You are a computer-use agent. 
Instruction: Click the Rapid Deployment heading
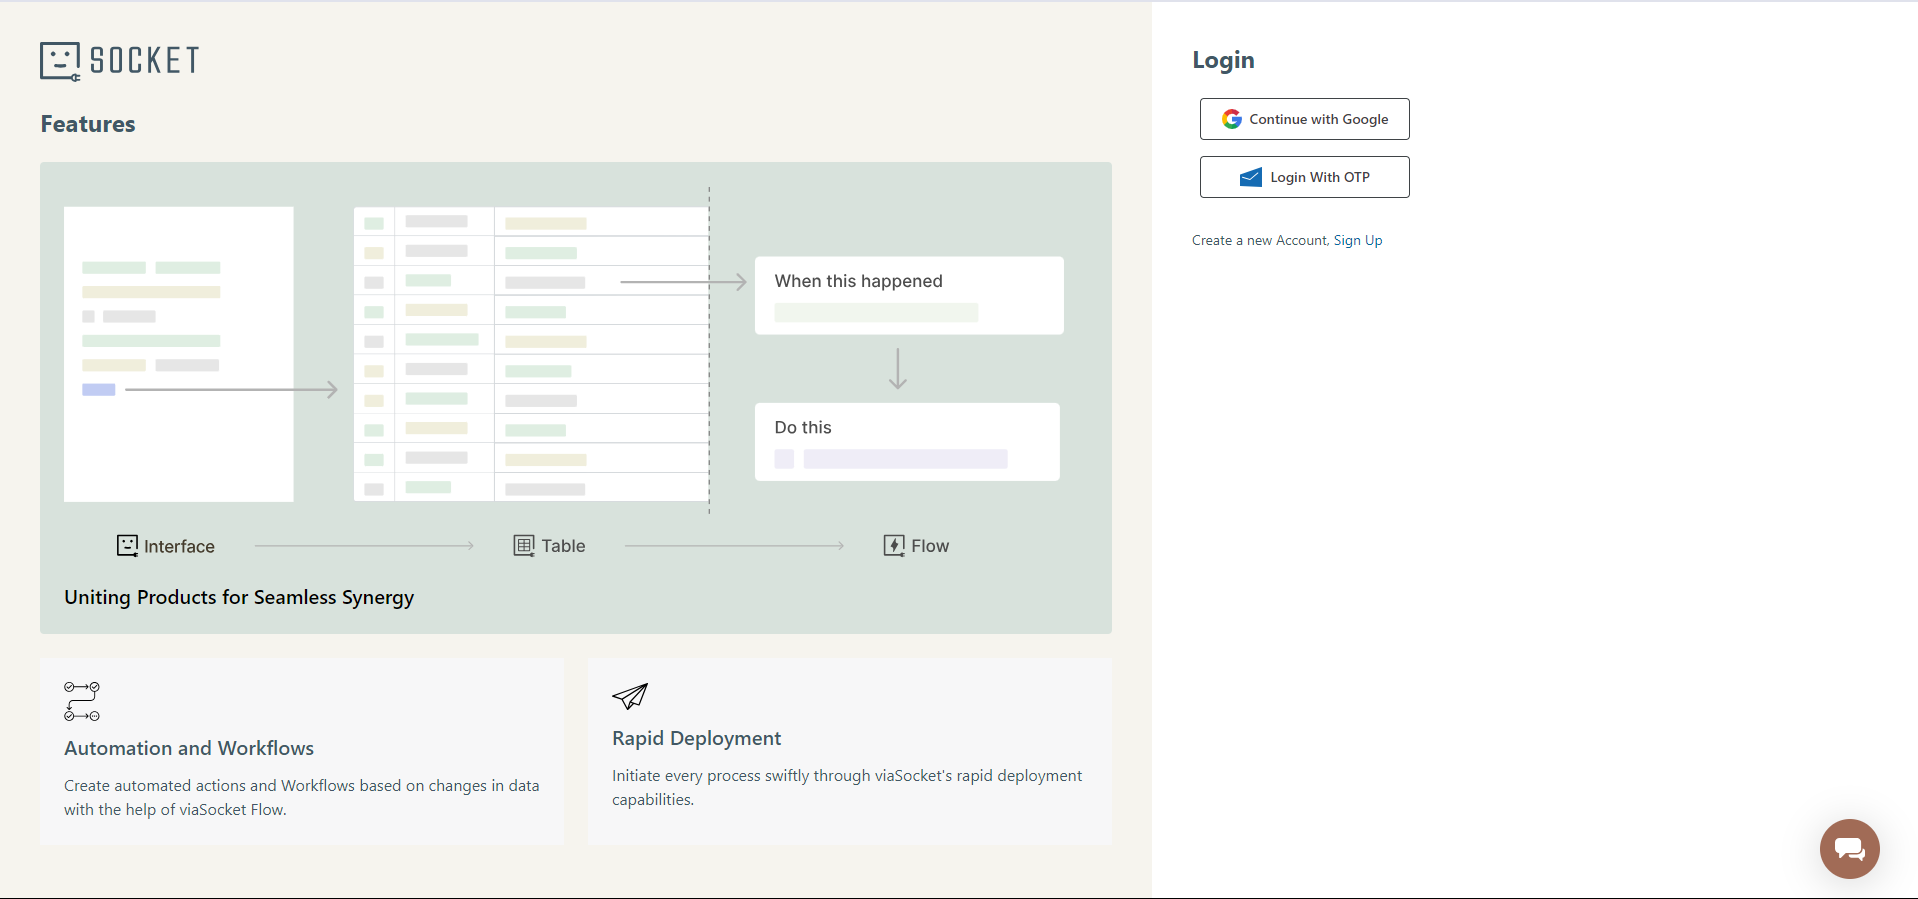pos(696,738)
